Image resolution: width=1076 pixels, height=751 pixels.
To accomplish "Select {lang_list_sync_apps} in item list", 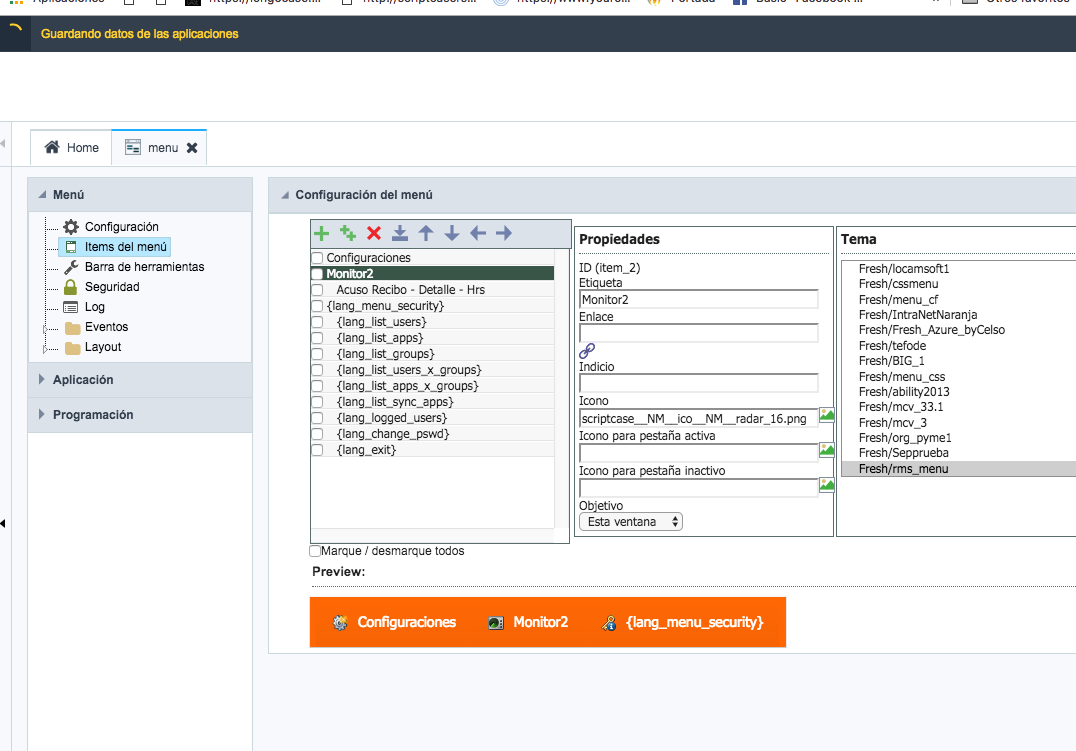I will coord(395,402).
